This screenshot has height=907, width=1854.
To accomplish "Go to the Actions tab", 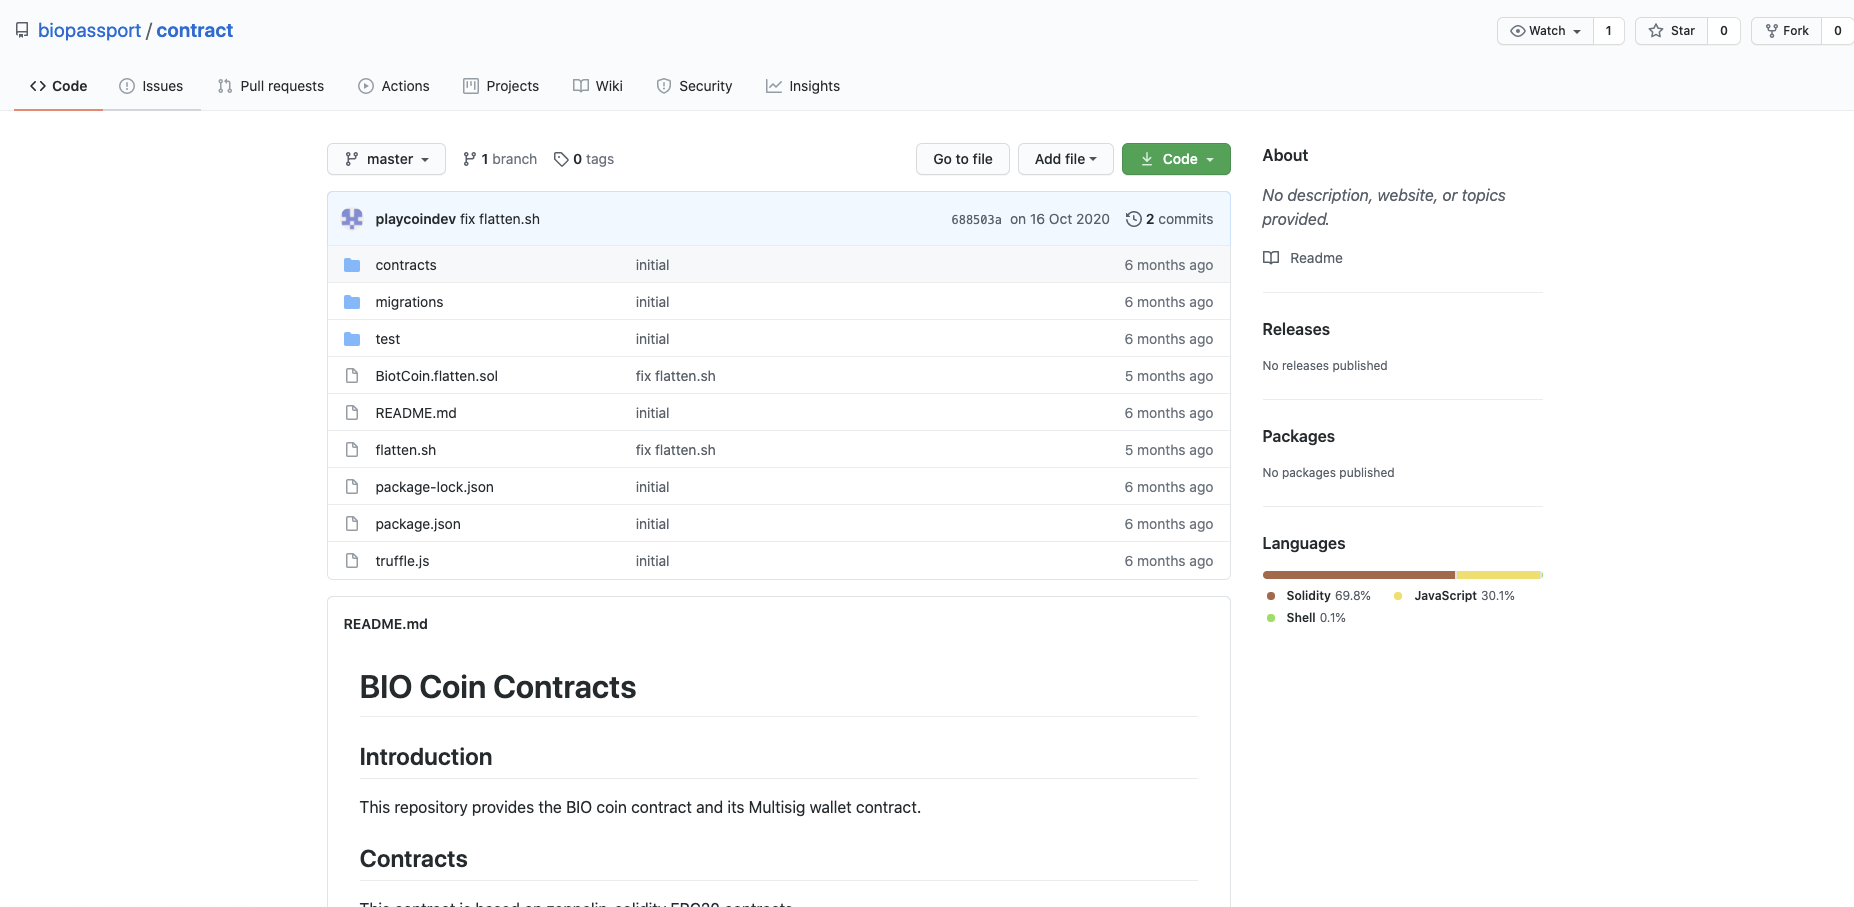I will pyautogui.click(x=394, y=86).
